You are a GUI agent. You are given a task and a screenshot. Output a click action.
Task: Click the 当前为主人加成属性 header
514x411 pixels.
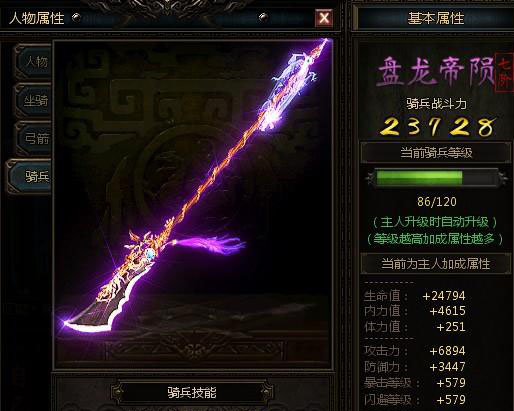[436, 264]
